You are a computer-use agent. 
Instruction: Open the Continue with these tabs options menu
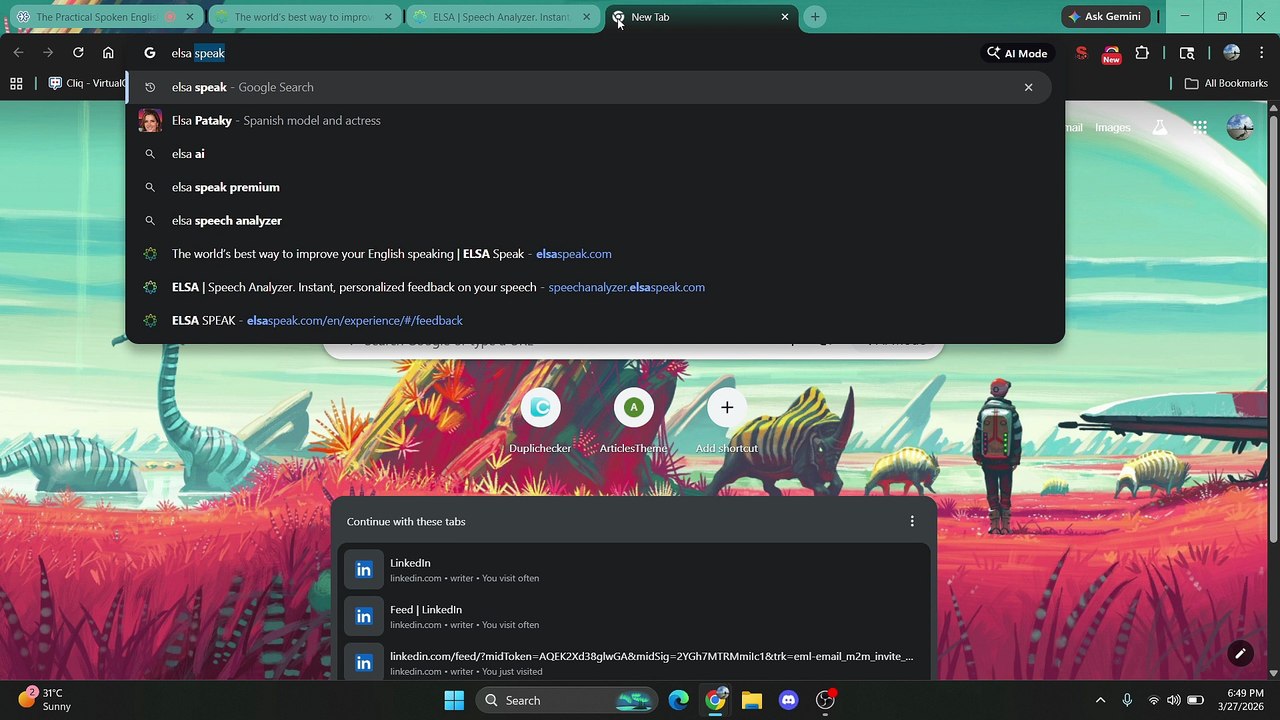click(912, 521)
